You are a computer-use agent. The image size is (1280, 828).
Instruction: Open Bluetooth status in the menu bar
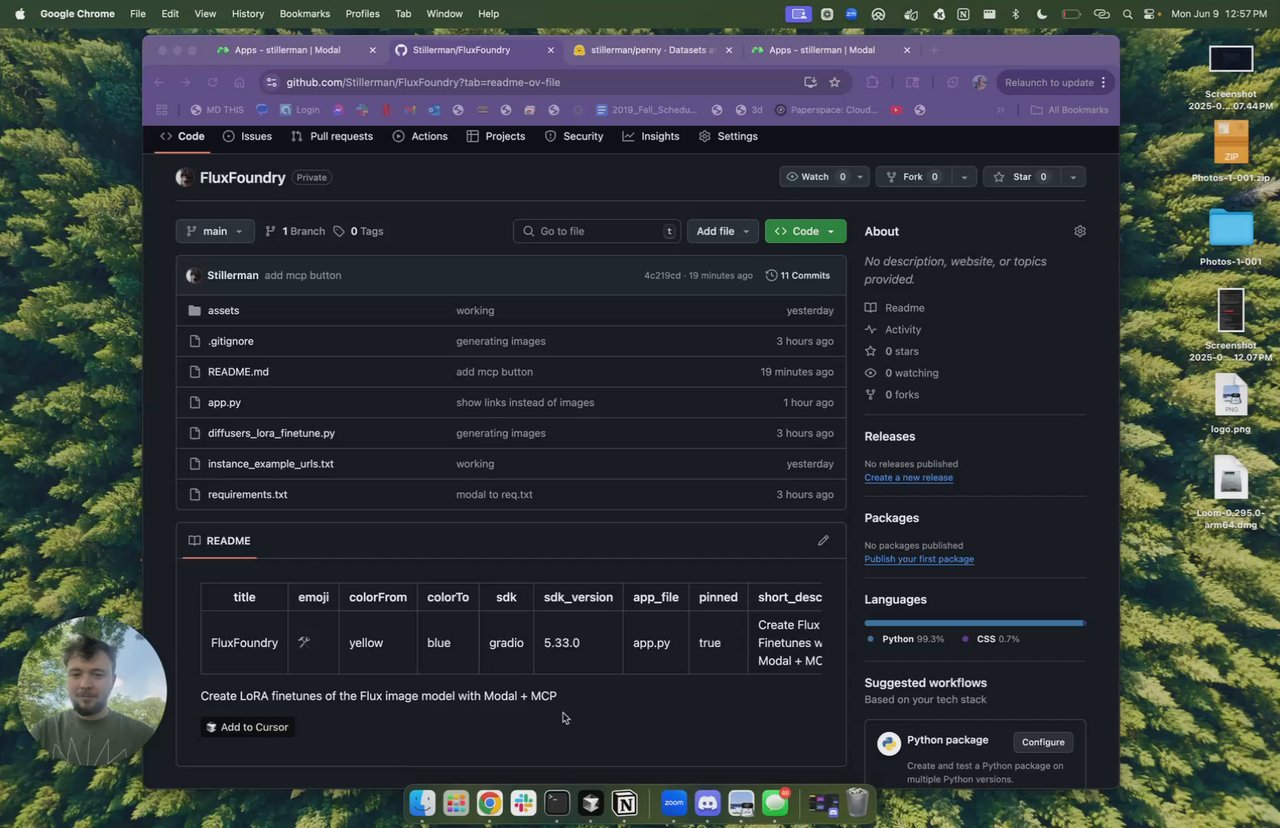click(x=1015, y=14)
